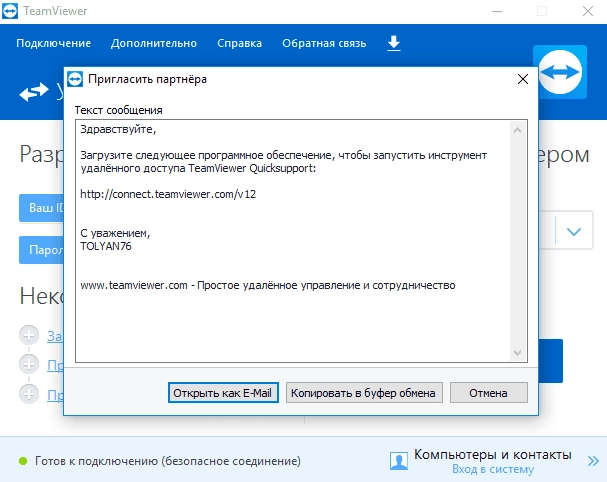Open the Обратная связь menu
The image size is (607, 482).
(x=324, y=43)
